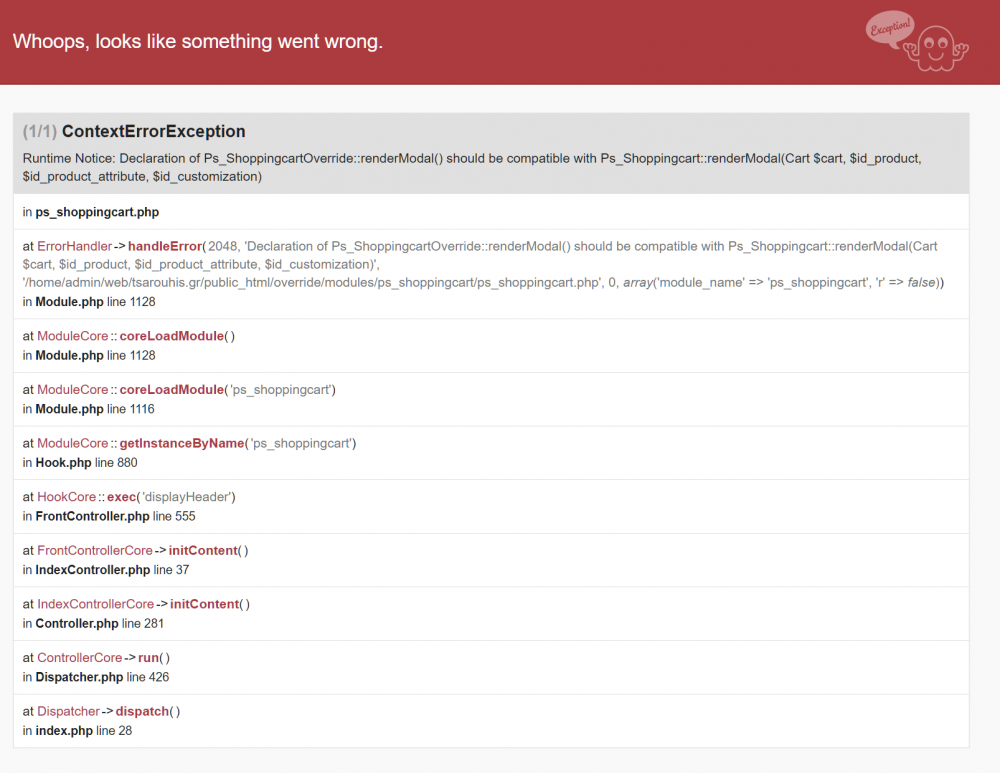Image resolution: width=1000 pixels, height=773 pixels.
Task: Open the handleError method link
Action: pos(165,246)
